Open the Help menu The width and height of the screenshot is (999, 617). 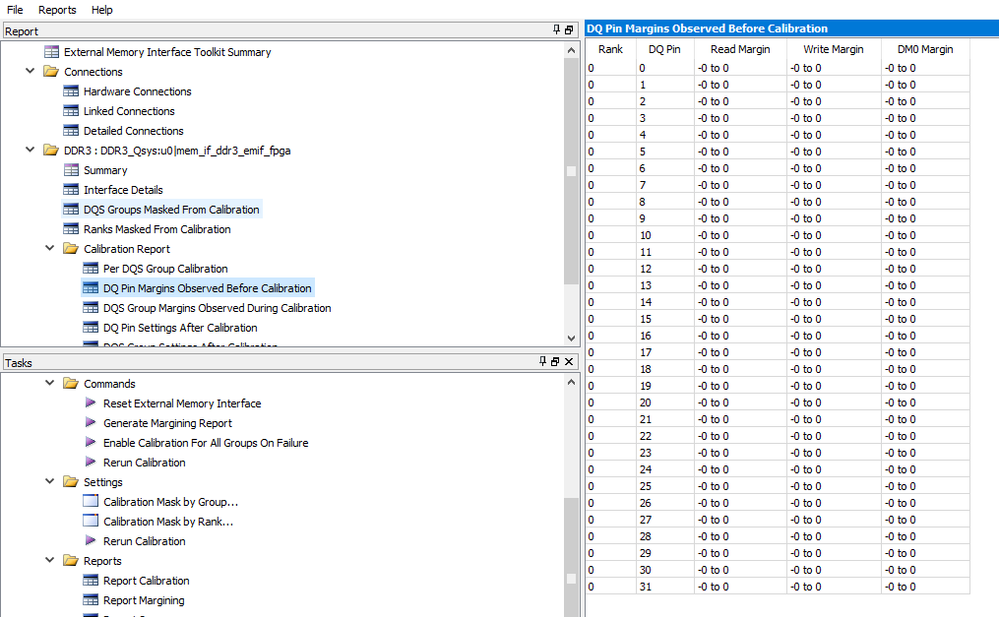(102, 10)
